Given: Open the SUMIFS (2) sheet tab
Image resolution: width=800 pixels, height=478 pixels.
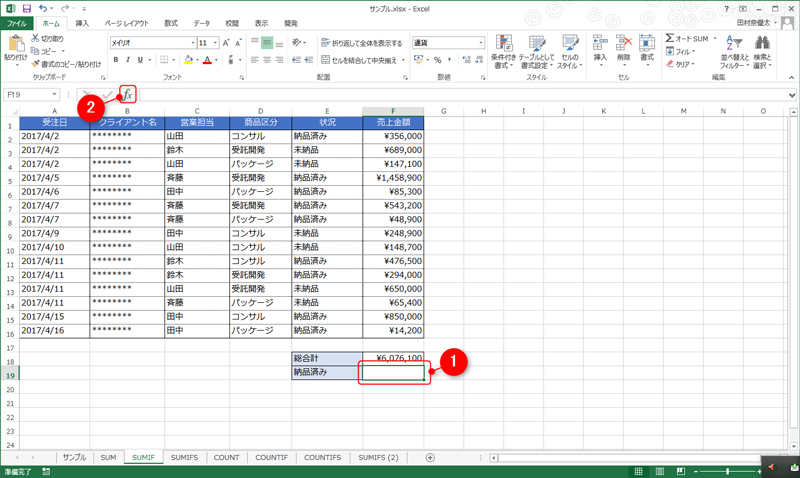Looking at the screenshot, I should [378, 458].
